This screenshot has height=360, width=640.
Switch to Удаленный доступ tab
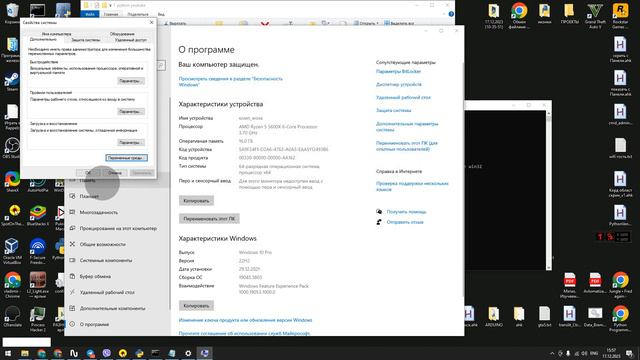click(131, 40)
